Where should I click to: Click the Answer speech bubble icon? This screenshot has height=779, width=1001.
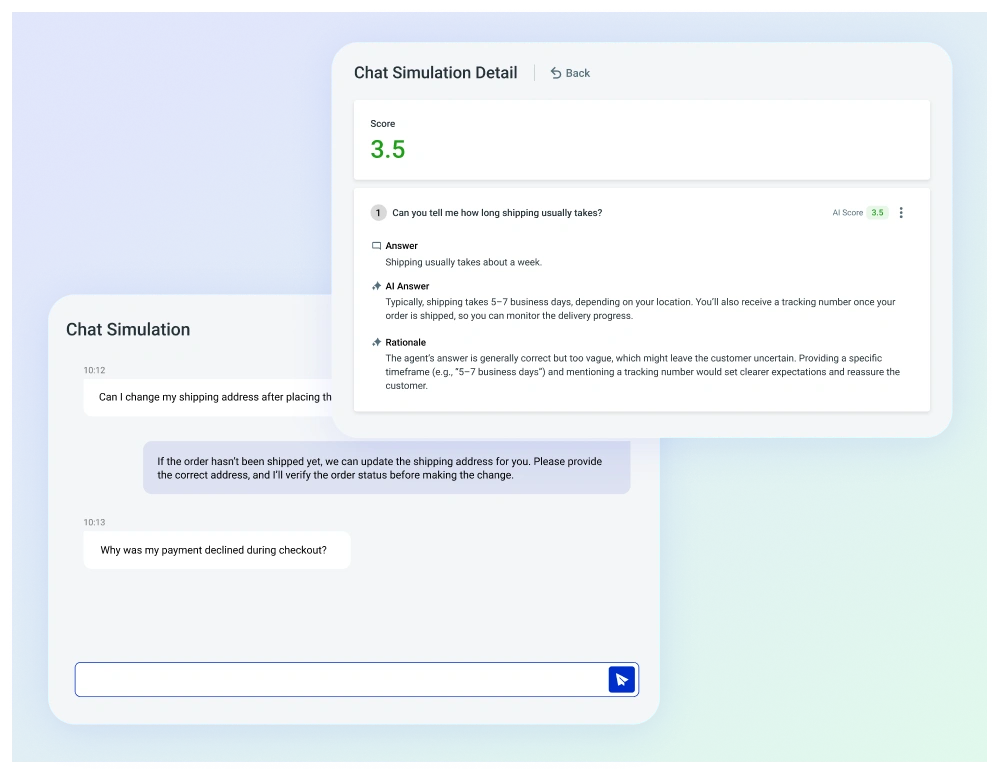point(377,246)
